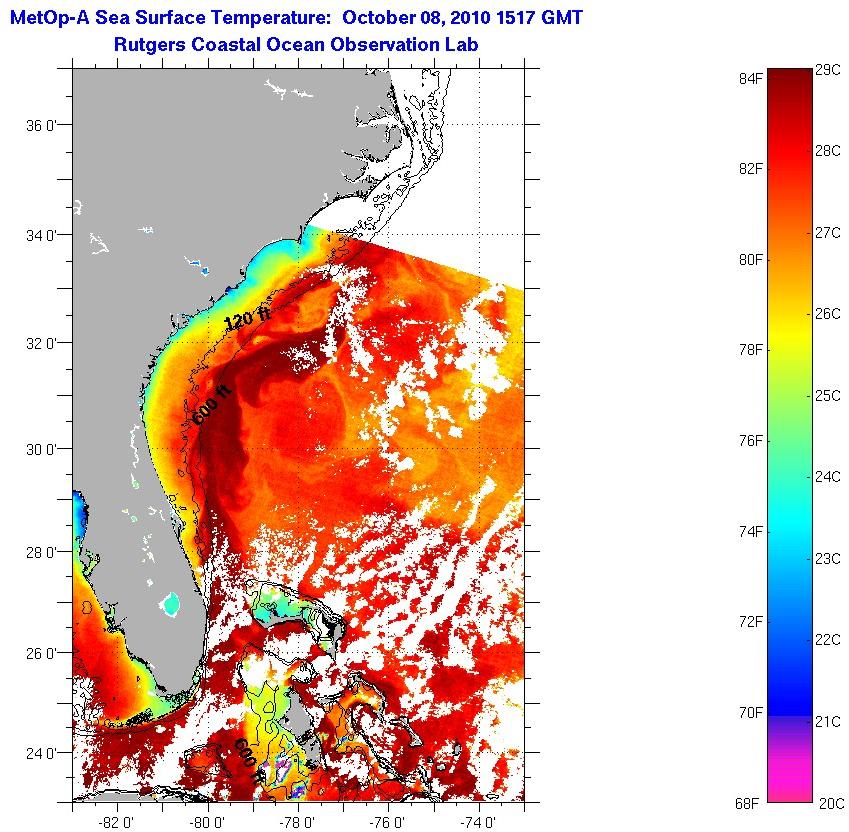Viewport: 849px width, 832px height.
Task: Pick the 68F legend label
Action: tap(748, 804)
